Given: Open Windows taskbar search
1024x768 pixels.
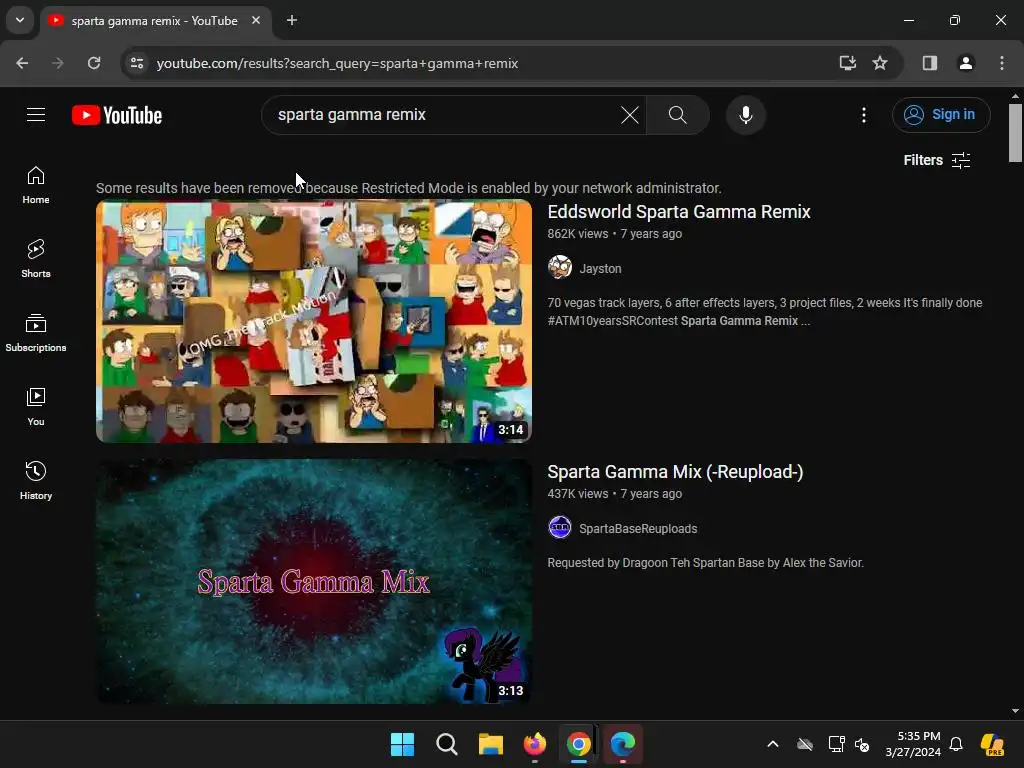Looking at the screenshot, I should [x=447, y=744].
